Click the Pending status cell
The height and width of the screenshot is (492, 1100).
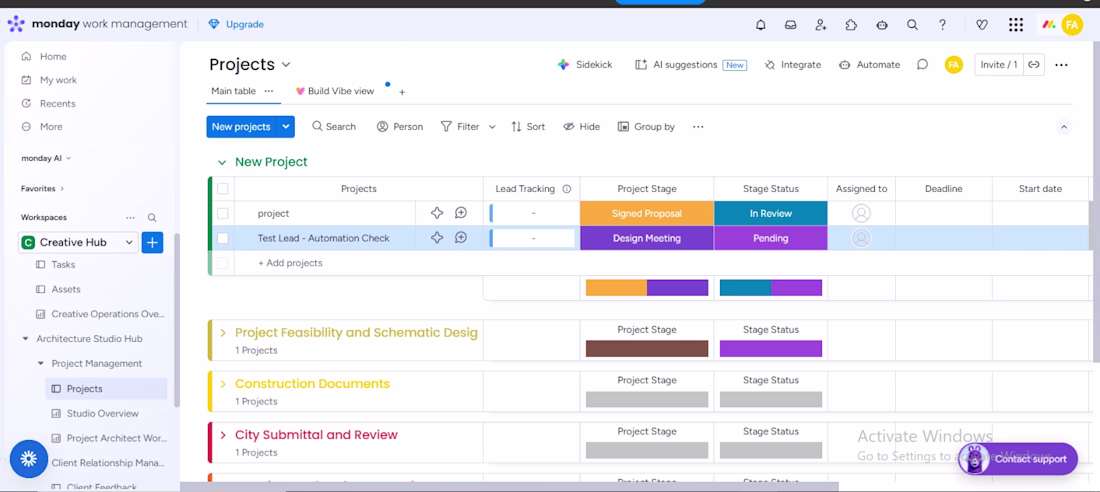pos(771,238)
